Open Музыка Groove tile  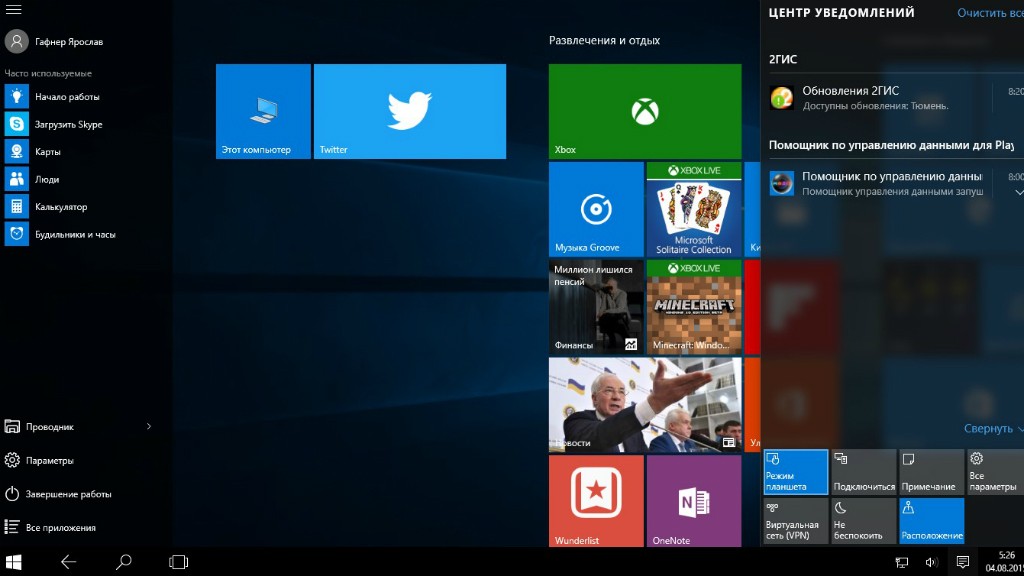click(596, 209)
